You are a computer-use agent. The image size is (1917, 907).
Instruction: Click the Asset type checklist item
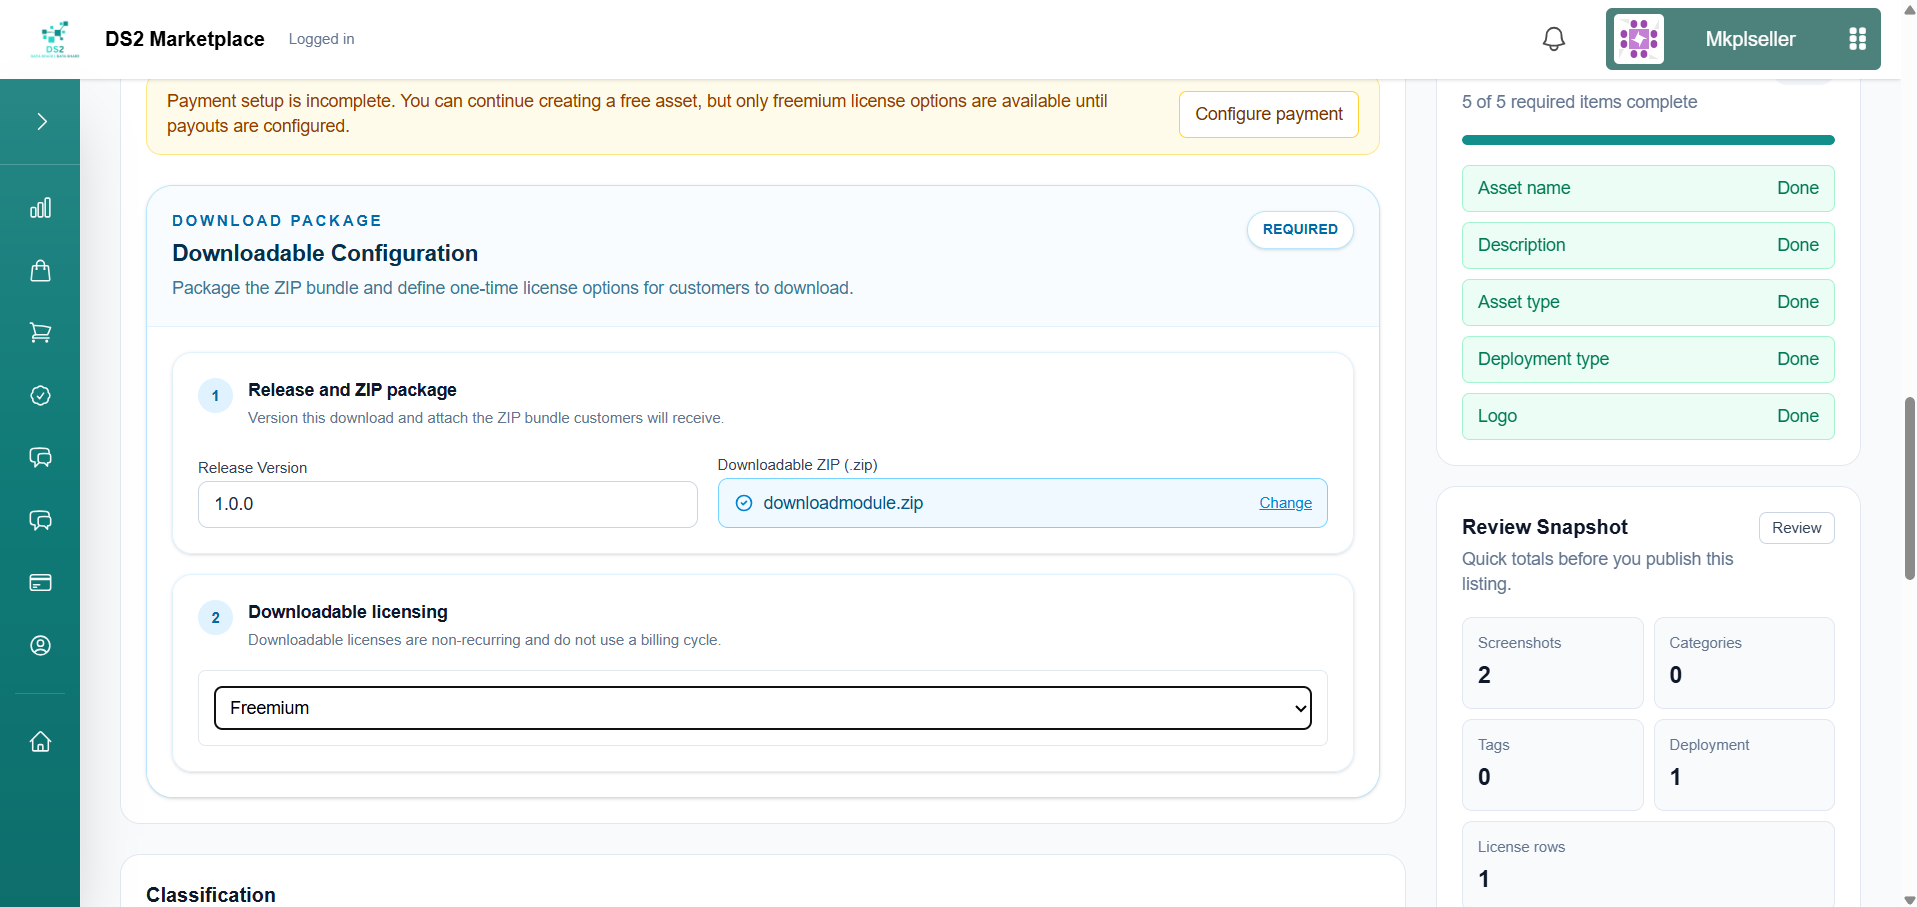(x=1647, y=302)
